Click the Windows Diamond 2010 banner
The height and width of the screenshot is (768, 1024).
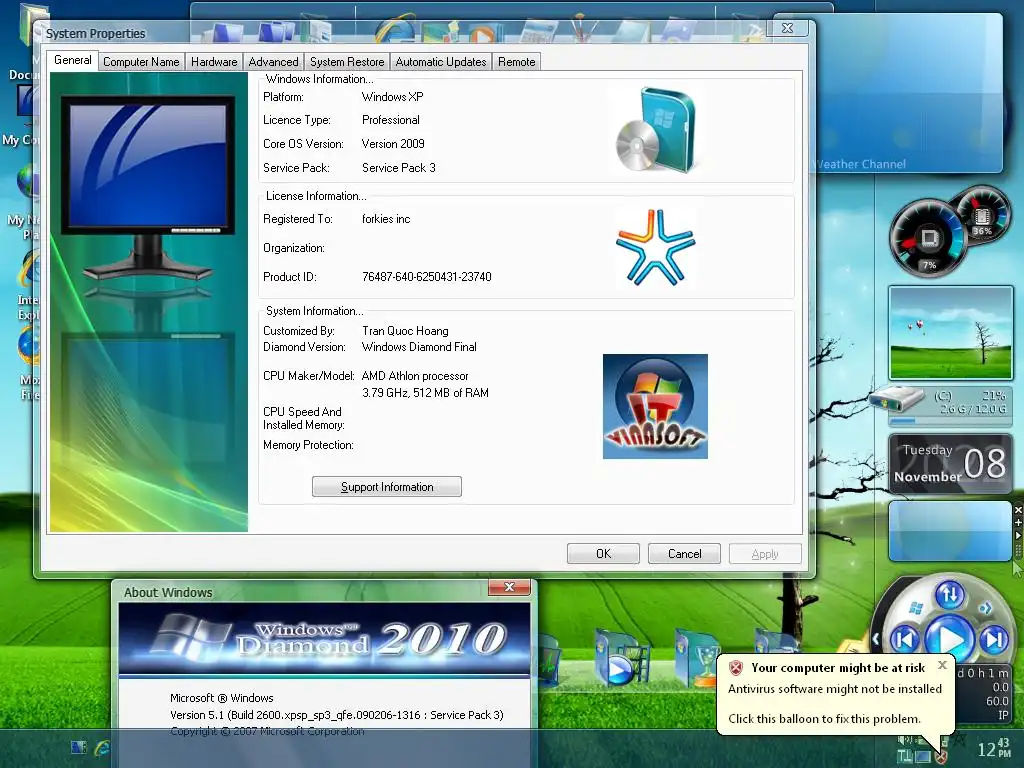click(x=325, y=638)
